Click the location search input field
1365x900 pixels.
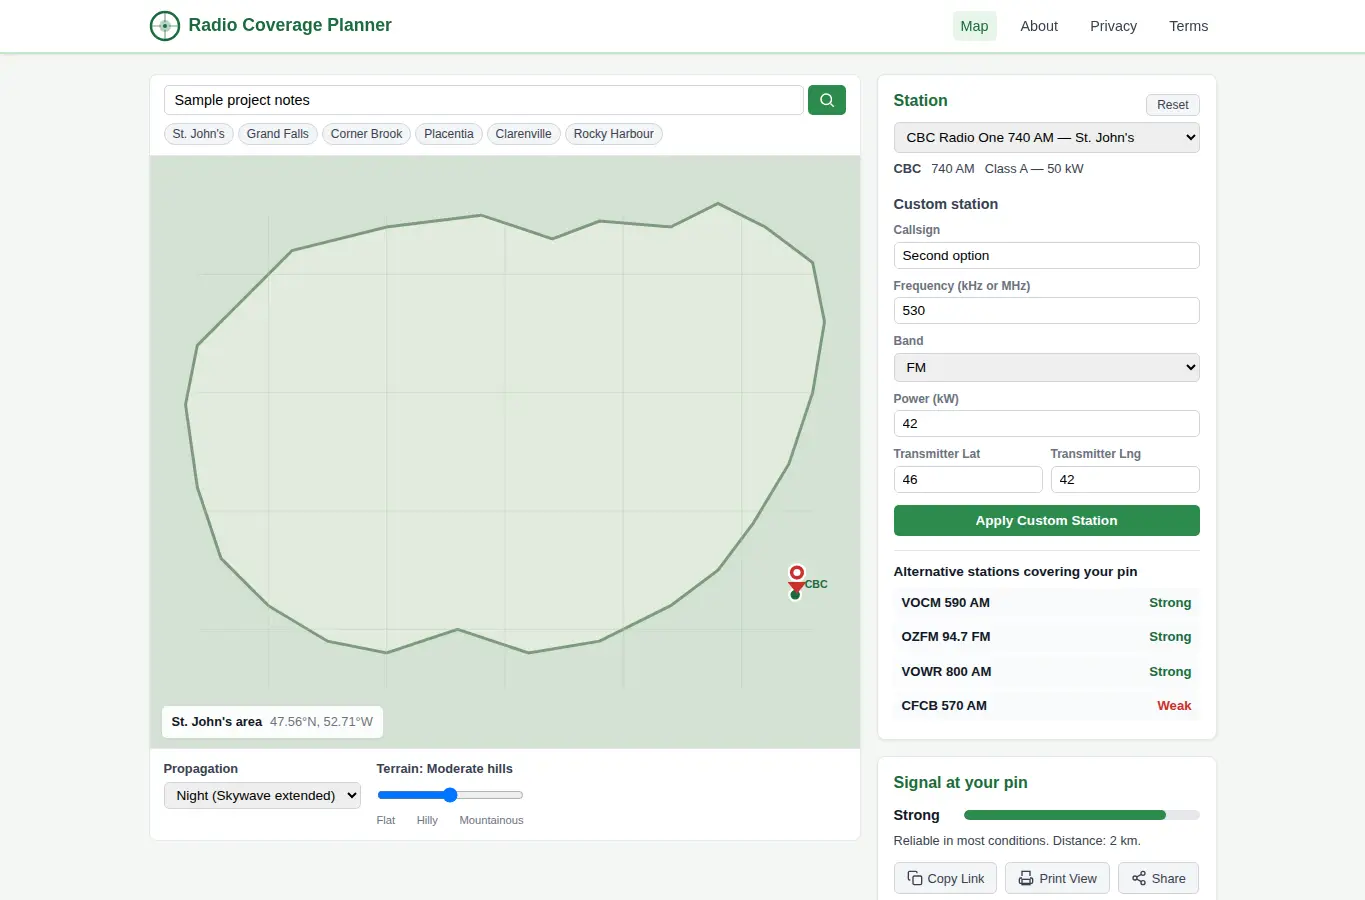coord(484,100)
